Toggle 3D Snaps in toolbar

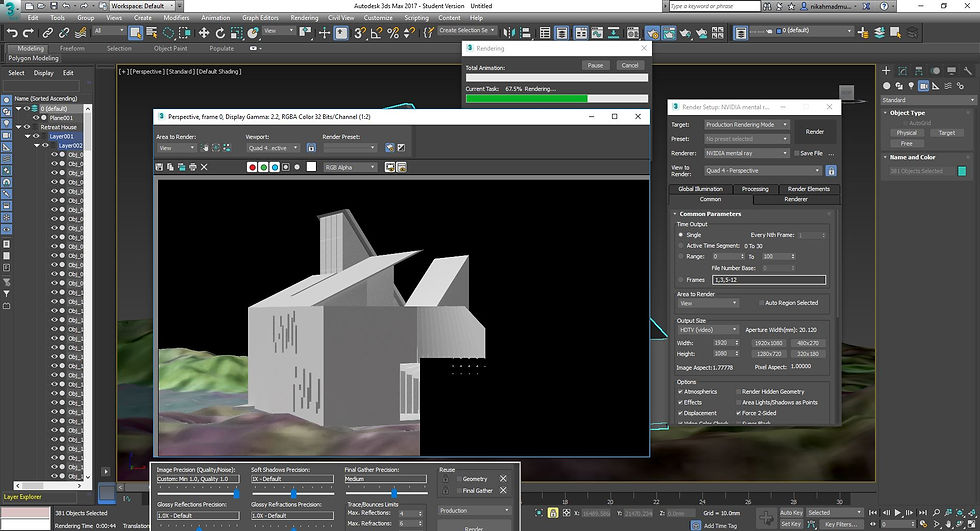coord(359,32)
